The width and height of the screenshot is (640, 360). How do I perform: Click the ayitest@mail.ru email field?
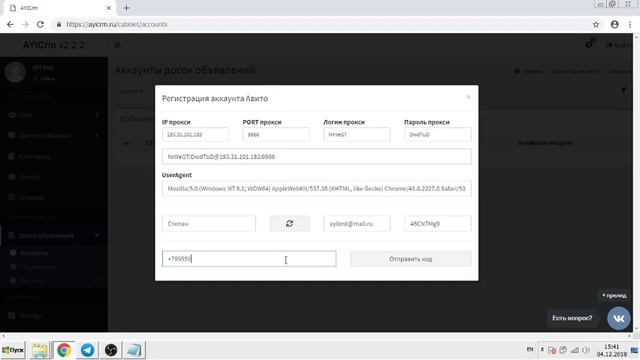click(x=357, y=224)
